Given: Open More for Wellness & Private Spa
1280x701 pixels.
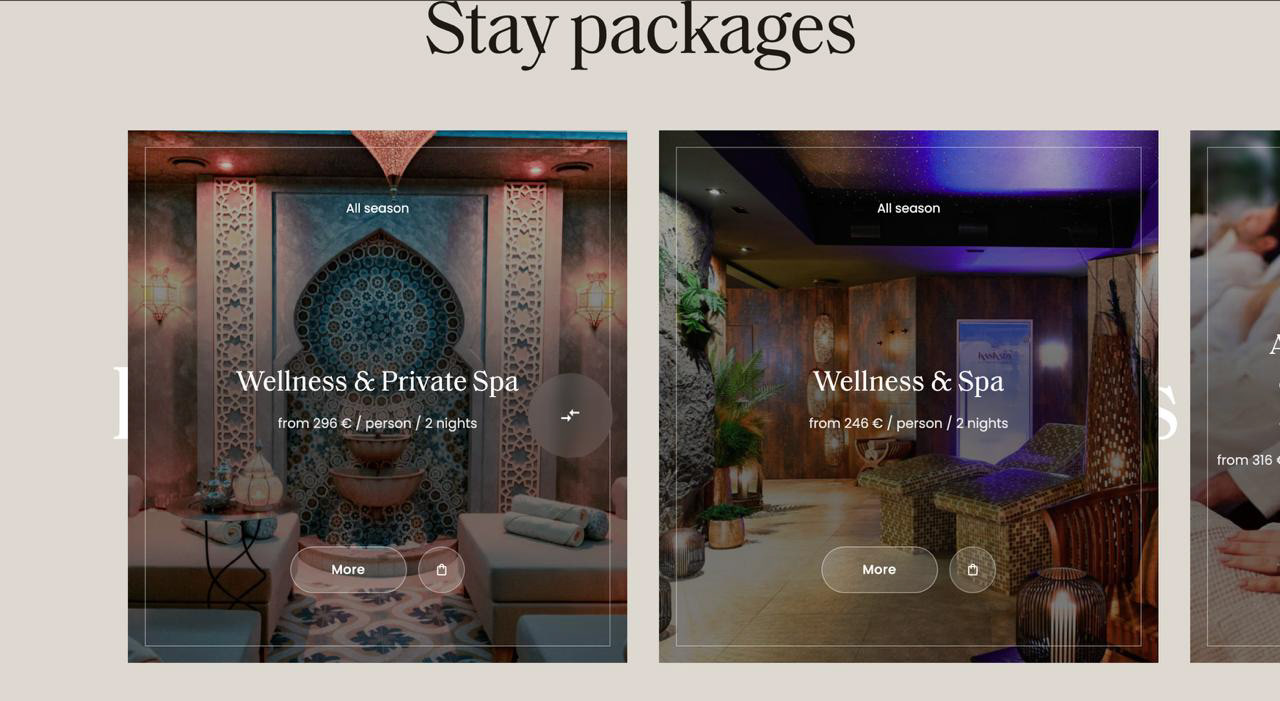Looking at the screenshot, I should coord(348,569).
